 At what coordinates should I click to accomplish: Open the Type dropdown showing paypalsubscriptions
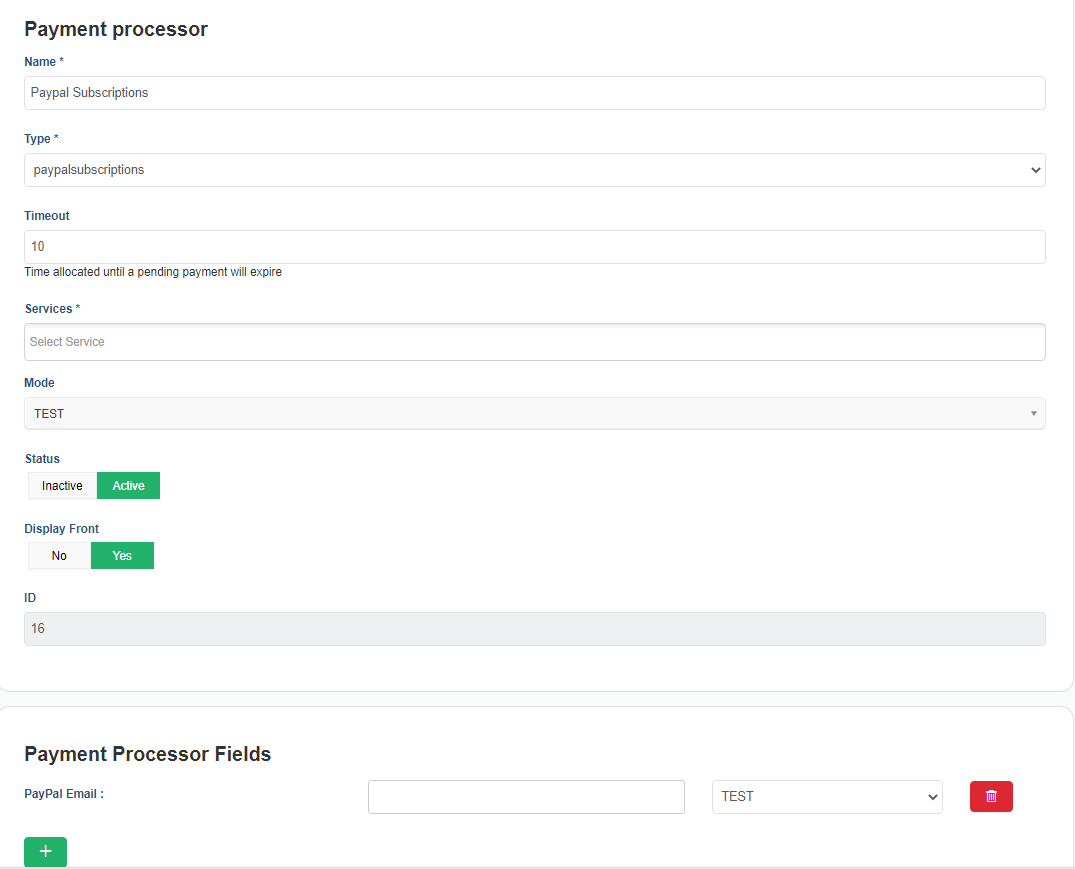[x=535, y=170]
